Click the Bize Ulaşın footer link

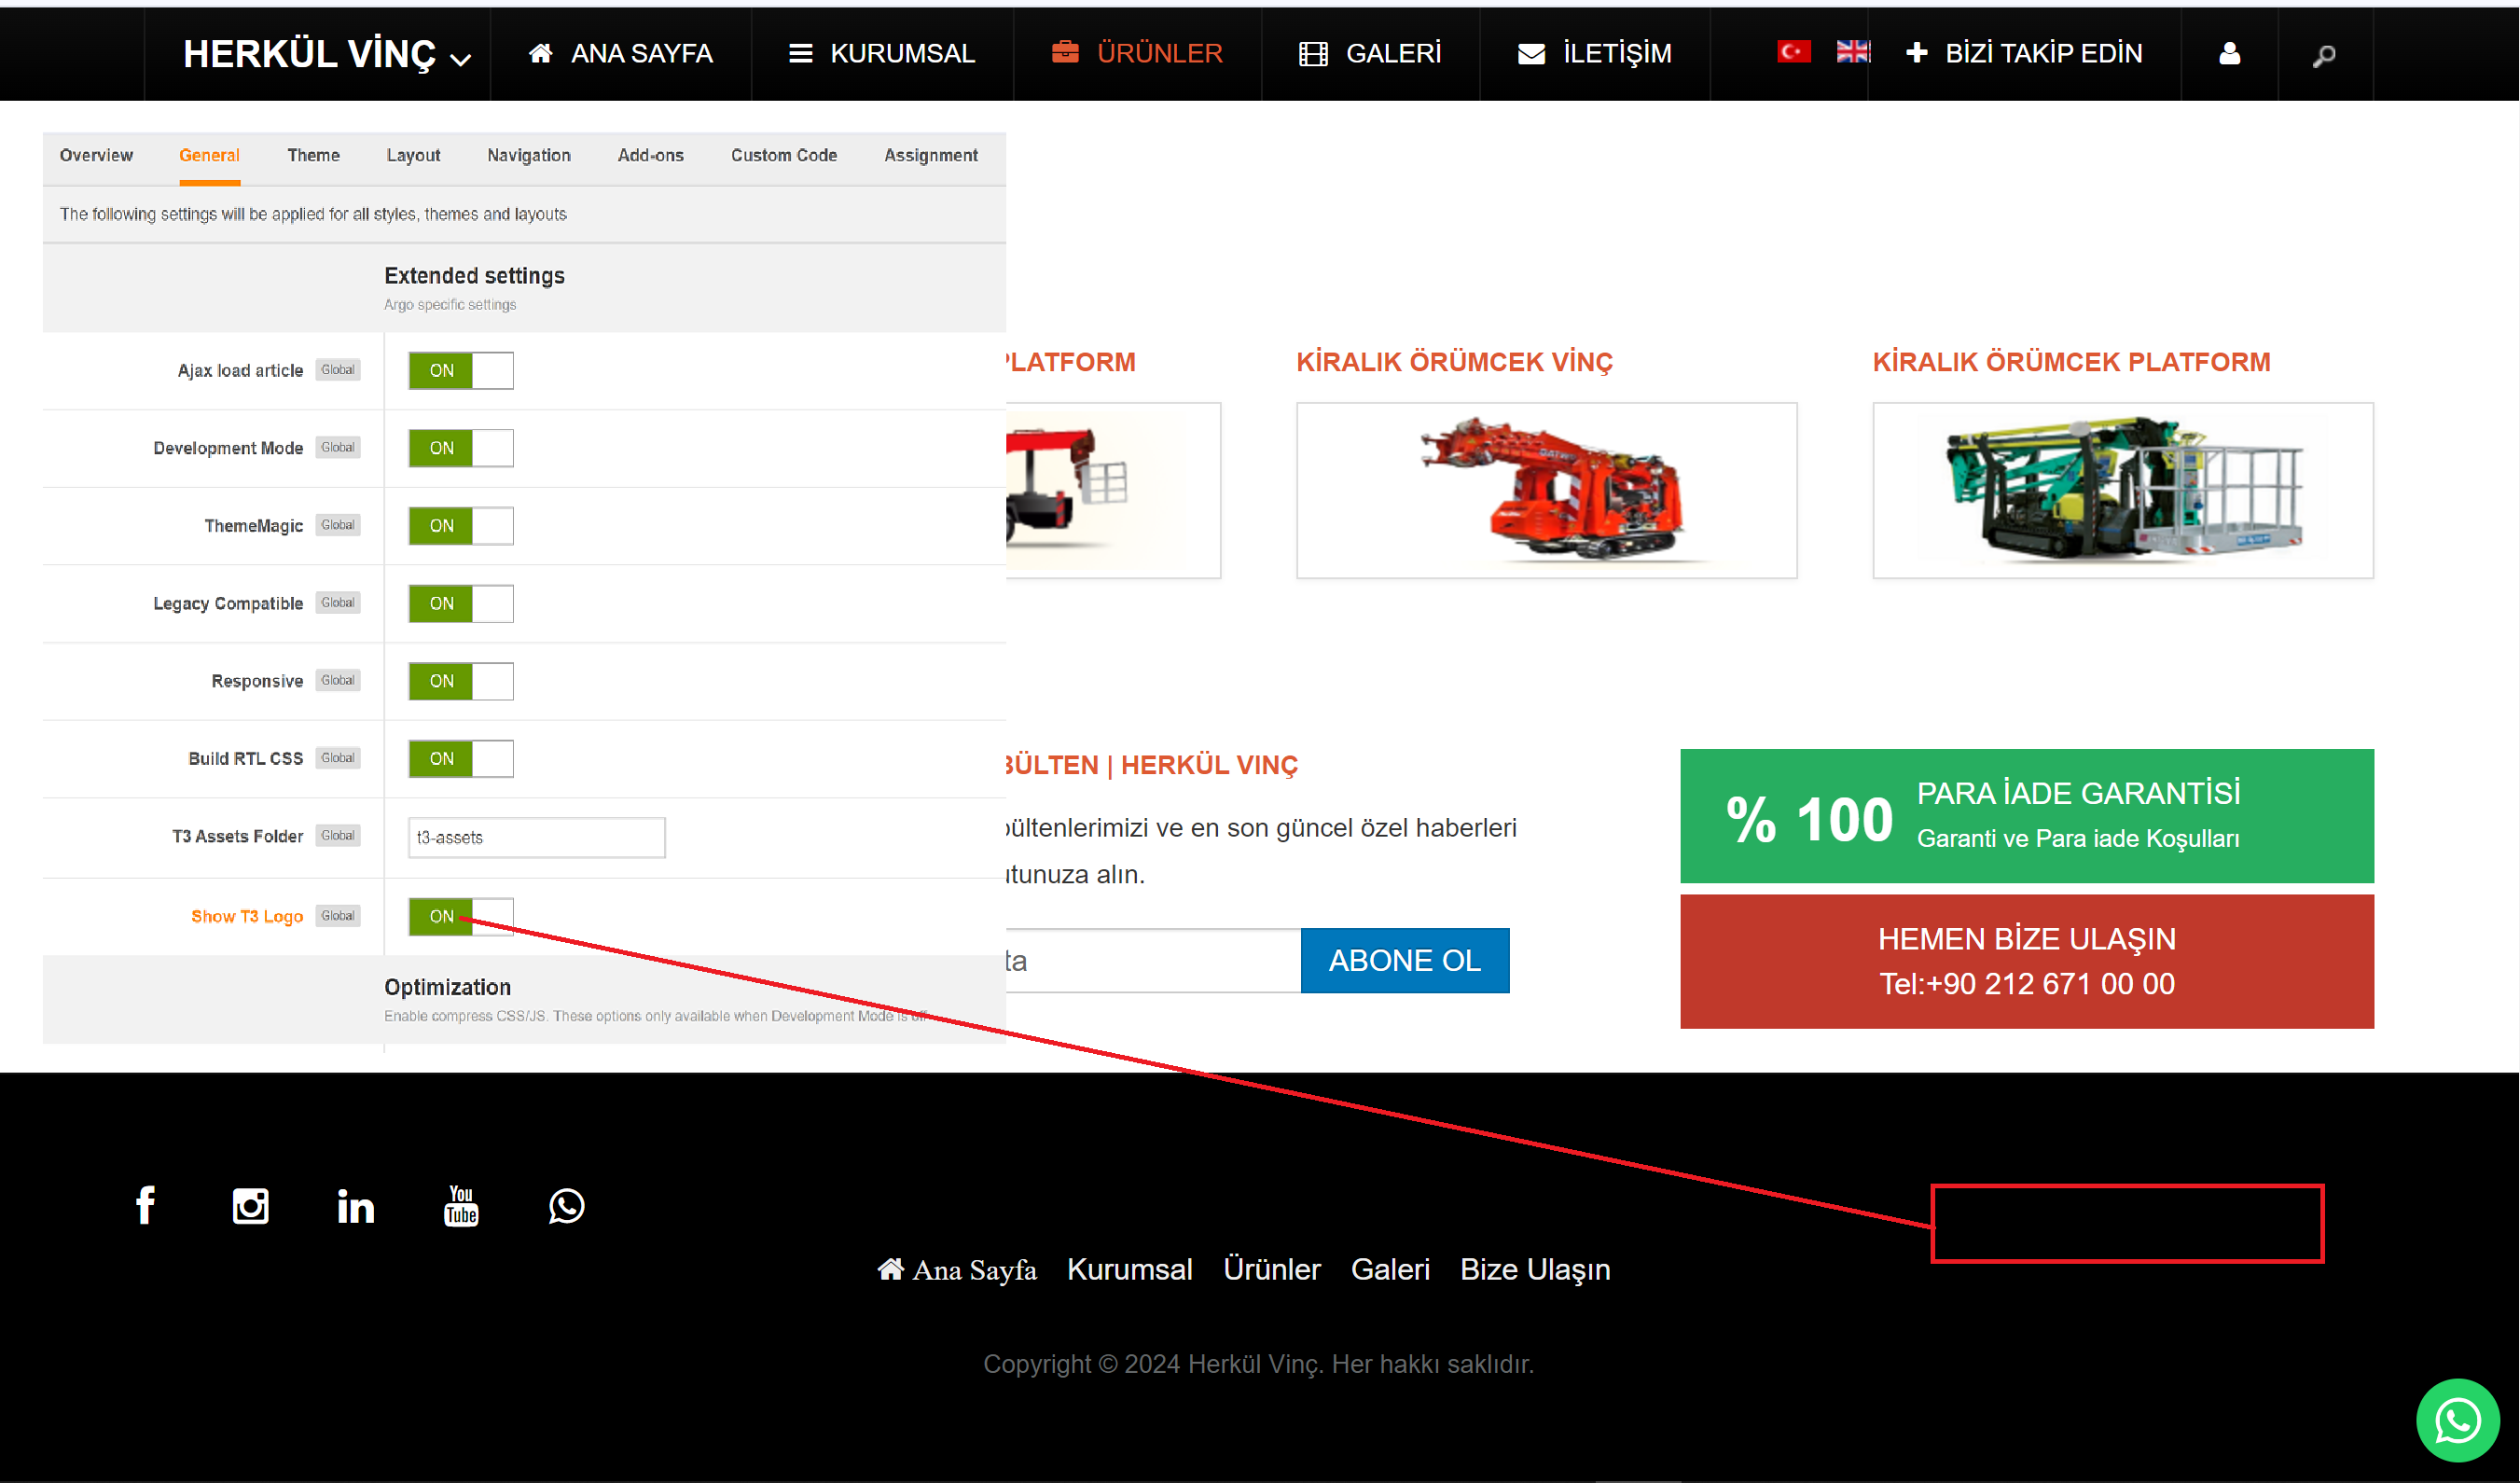(x=1534, y=1269)
